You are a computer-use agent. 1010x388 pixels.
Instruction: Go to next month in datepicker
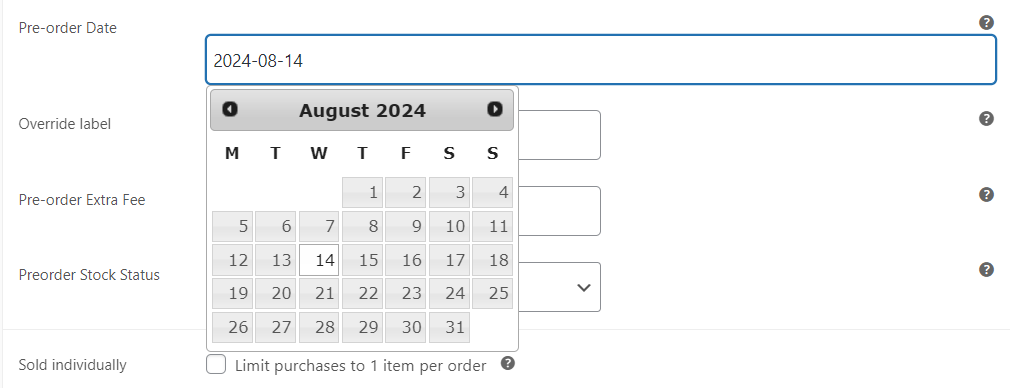[495, 110]
